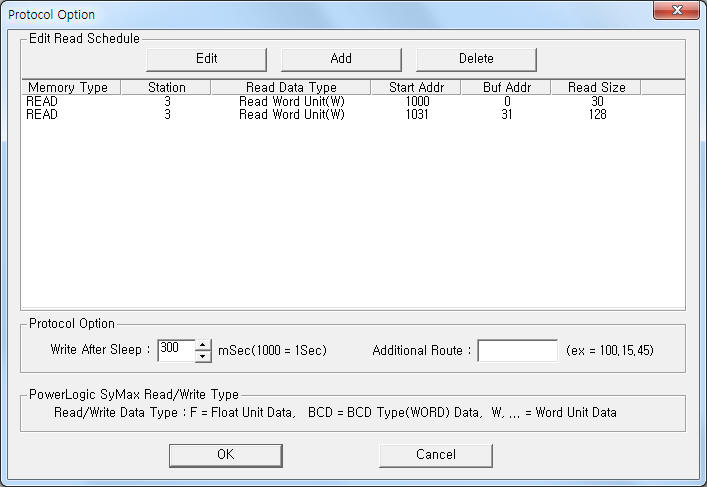Click the Additional Route text box
The width and height of the screenshot is (707, 487).
(517, 351)
